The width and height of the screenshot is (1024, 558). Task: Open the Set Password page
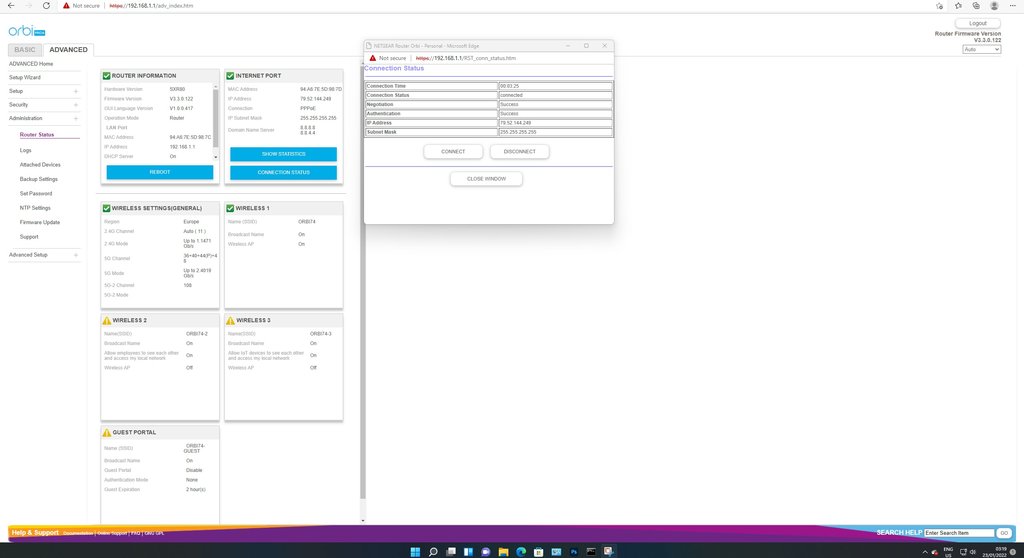point(36,193)
